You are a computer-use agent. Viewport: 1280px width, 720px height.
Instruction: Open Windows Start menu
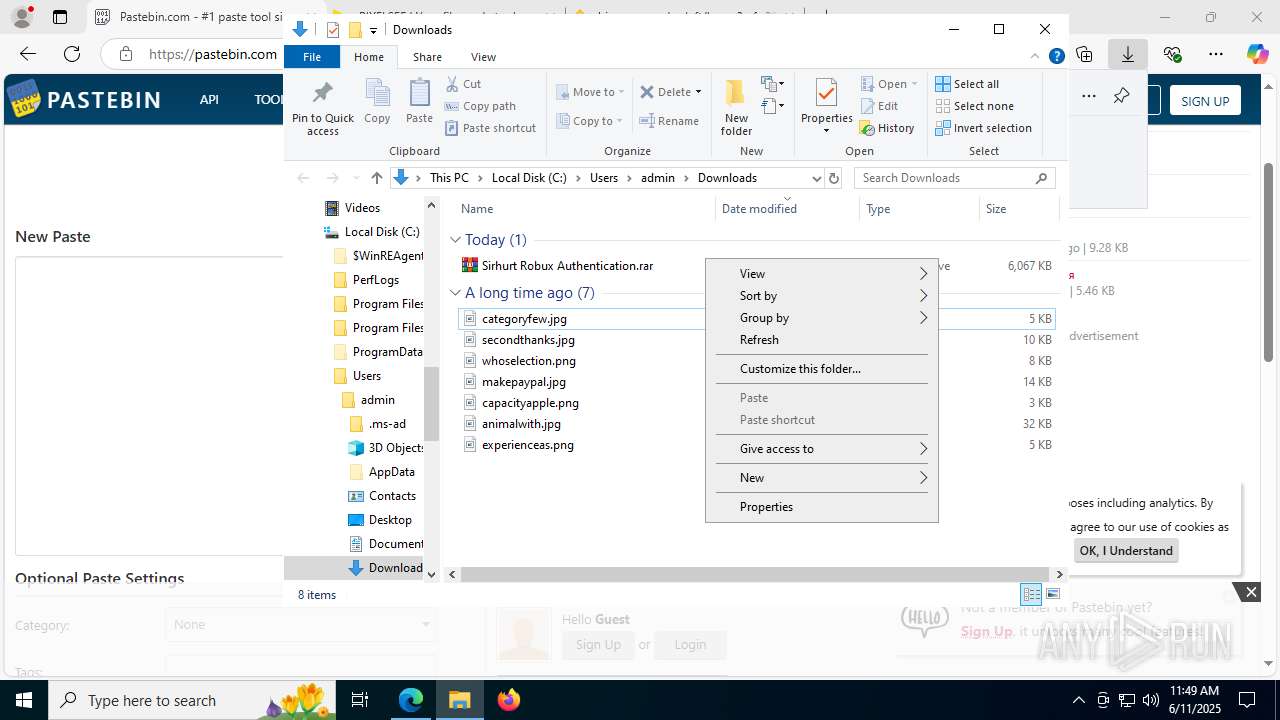tap(24, 700)
